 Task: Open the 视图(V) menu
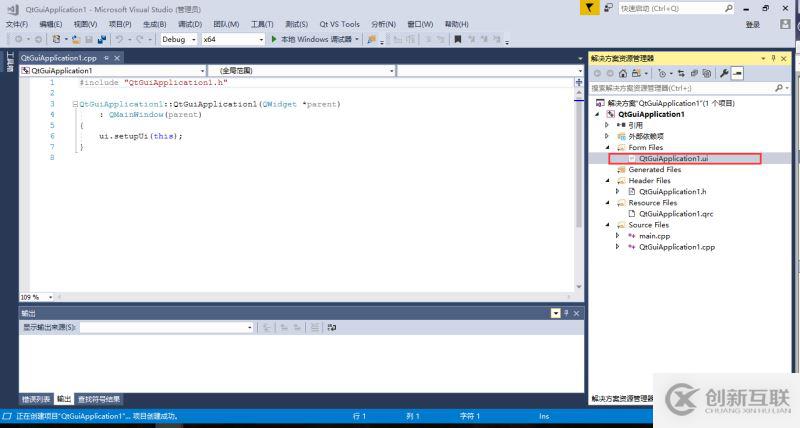coord(85,24)
